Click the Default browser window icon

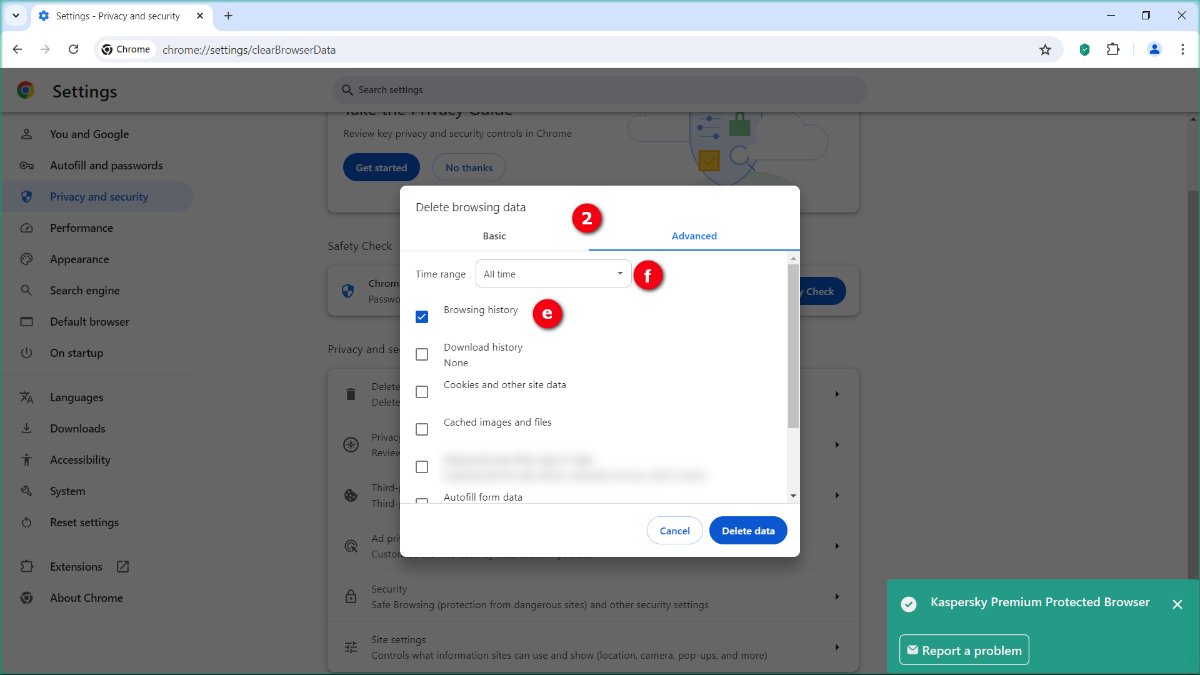pos(27,322)
